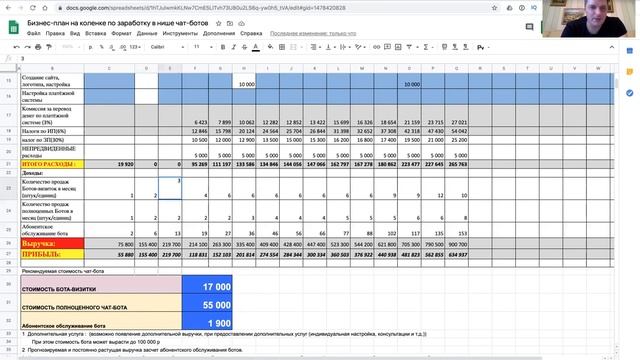Open the fill color picker
This screenshot has height=360, width=640.
pyautogui.click(x=270, y=47)
